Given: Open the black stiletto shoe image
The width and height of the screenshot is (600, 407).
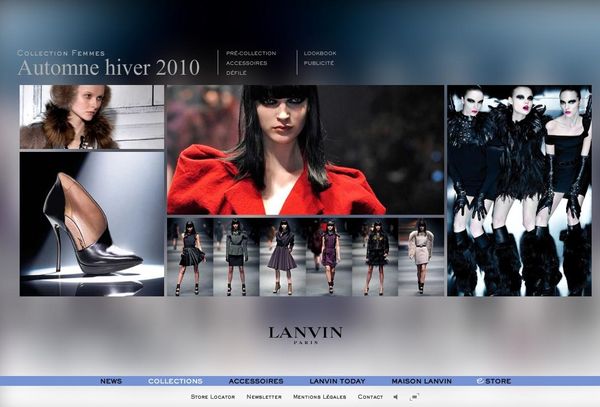Looking at the screenshot, I should [92, 224].
